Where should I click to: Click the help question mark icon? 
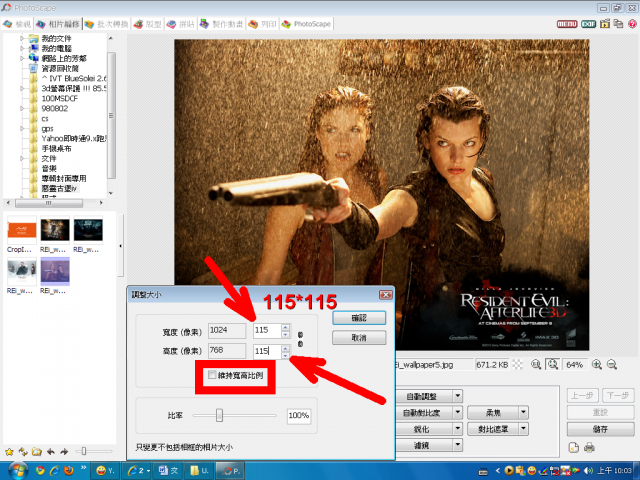click(632, 24)
